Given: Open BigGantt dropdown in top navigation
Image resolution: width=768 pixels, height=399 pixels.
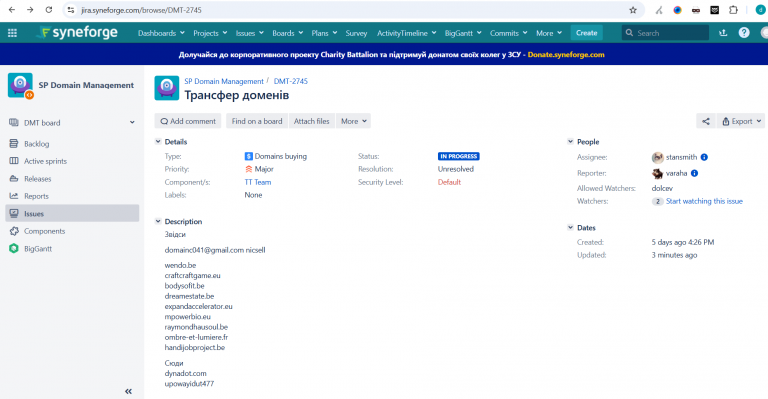Looking at the screenshot, I should click(463, 33).
